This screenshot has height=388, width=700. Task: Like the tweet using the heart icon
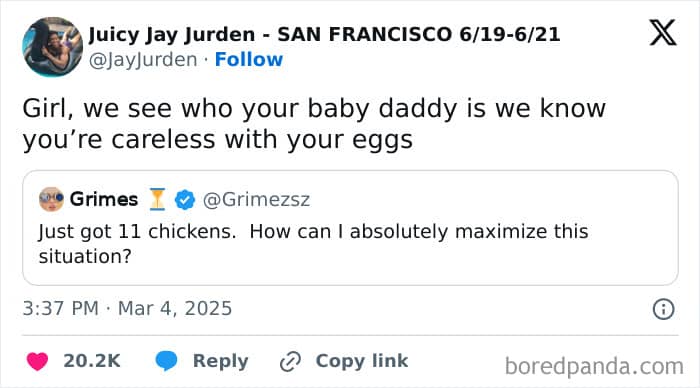coord(38,361)
